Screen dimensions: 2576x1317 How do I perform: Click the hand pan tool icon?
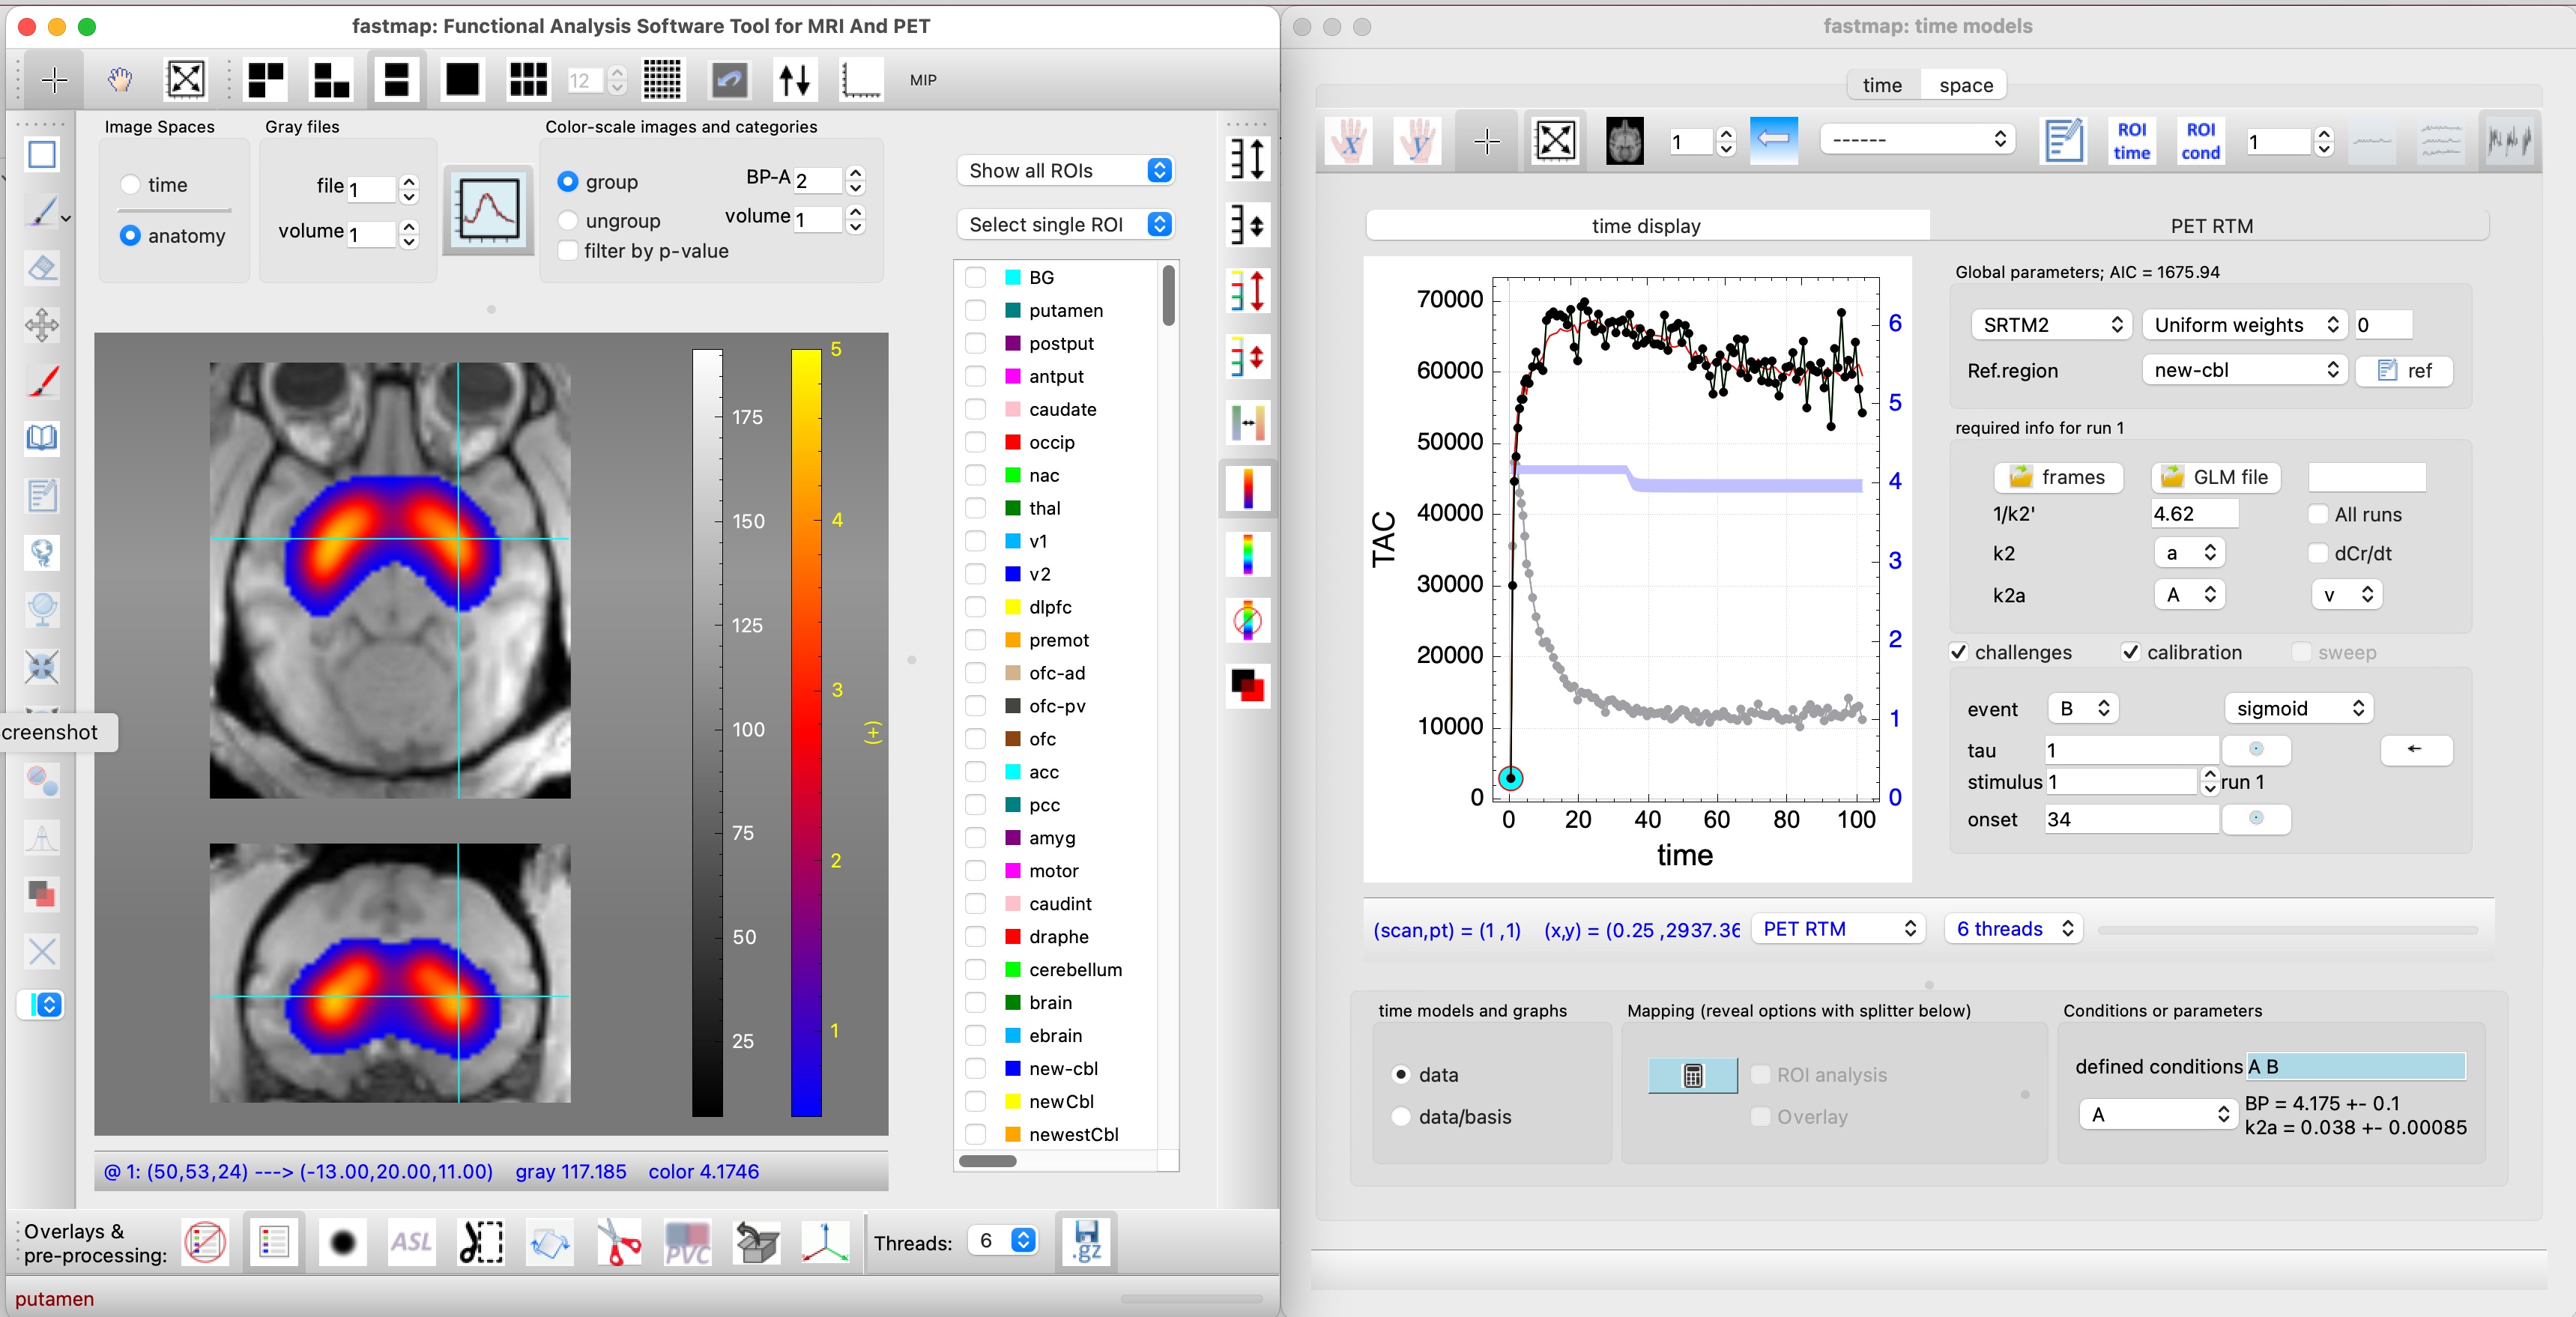point(120,80)
